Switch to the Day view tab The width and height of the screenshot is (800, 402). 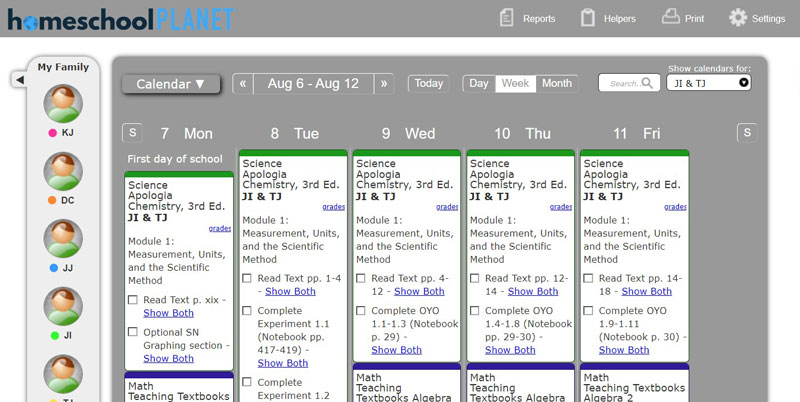click(x=479, y=83)
